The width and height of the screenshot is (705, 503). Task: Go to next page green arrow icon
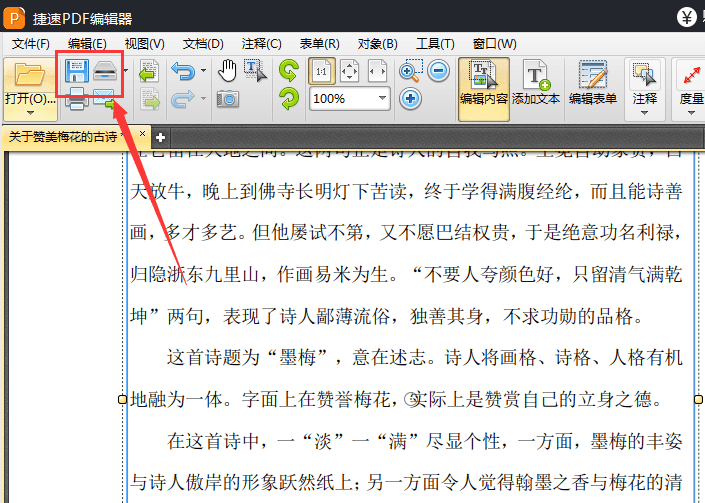pyautogui.click(x=150, y=99)
